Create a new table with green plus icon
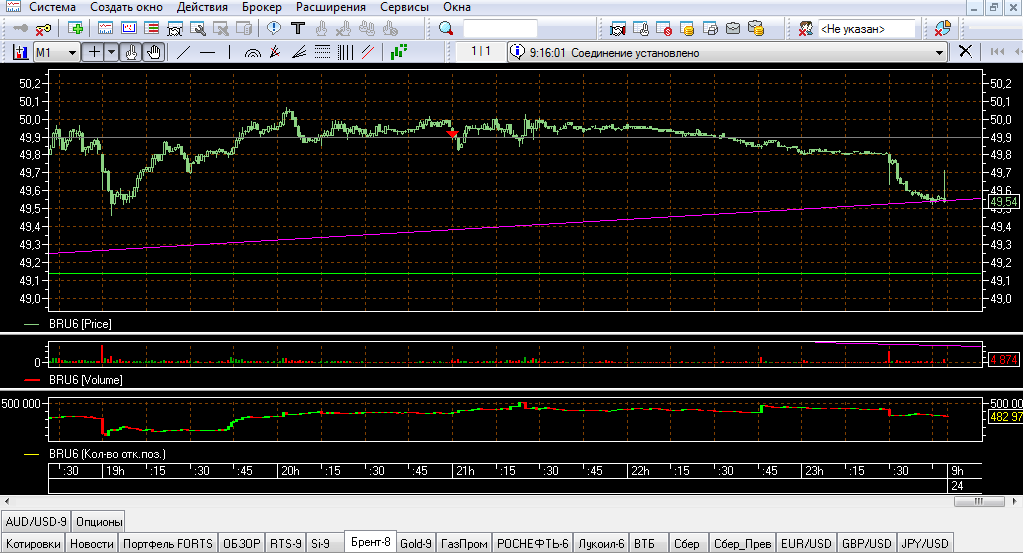1023x553 pixels. click(75, 29)
